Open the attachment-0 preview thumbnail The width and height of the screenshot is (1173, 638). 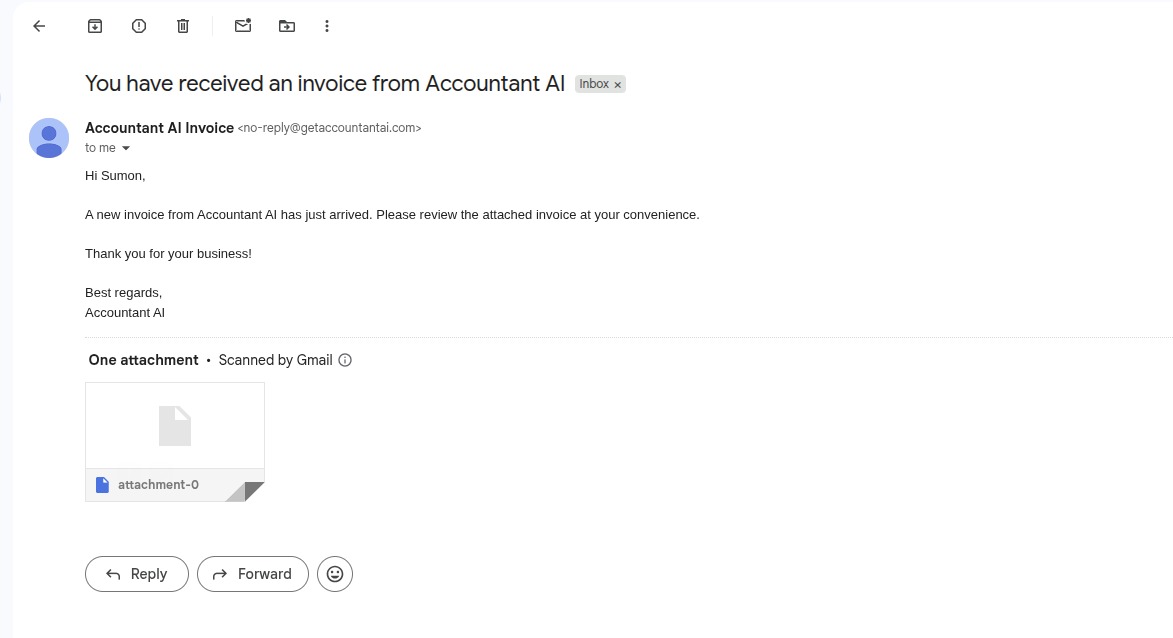[175, 426]
